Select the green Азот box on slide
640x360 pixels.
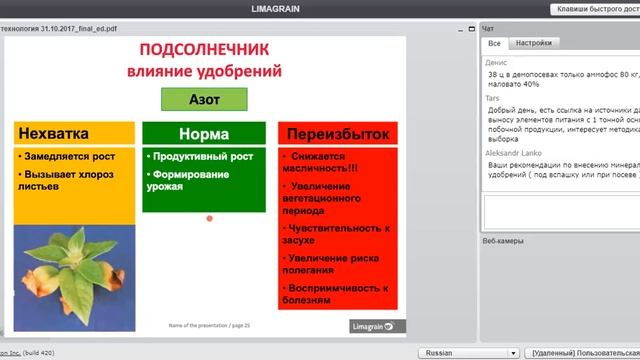coord(204,99)
